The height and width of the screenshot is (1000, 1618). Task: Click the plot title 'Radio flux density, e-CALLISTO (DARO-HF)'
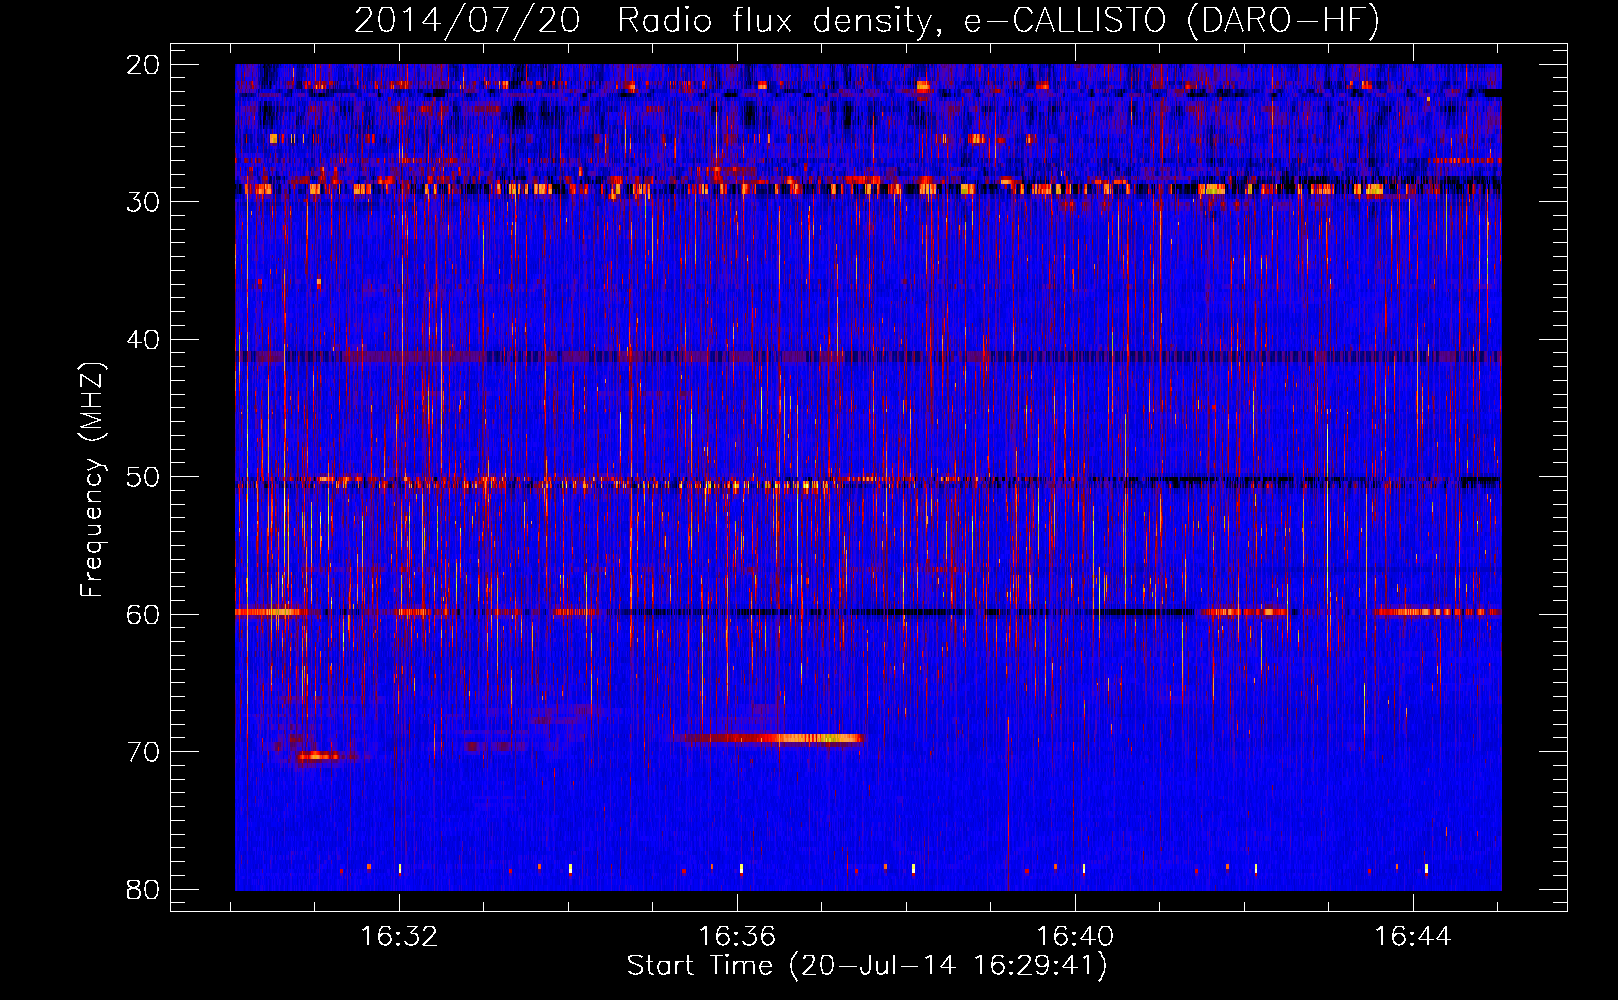[x=999, y=20]
